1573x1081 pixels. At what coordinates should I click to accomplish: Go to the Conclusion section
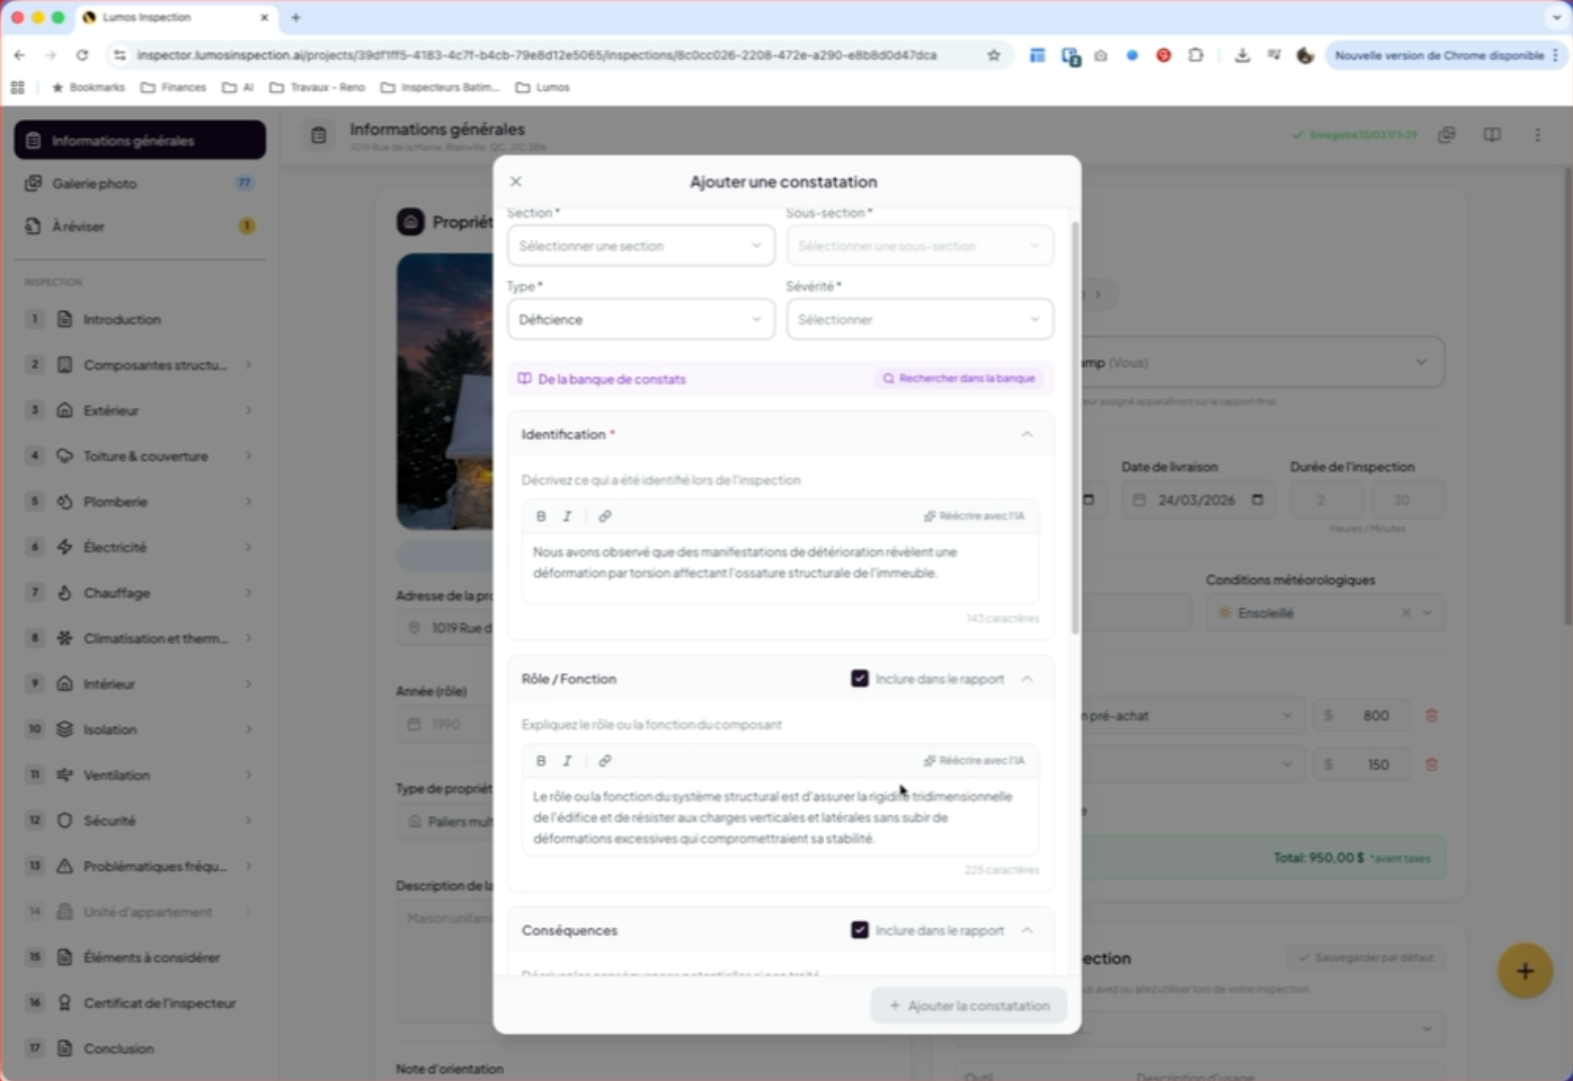tap(140, 1048)
